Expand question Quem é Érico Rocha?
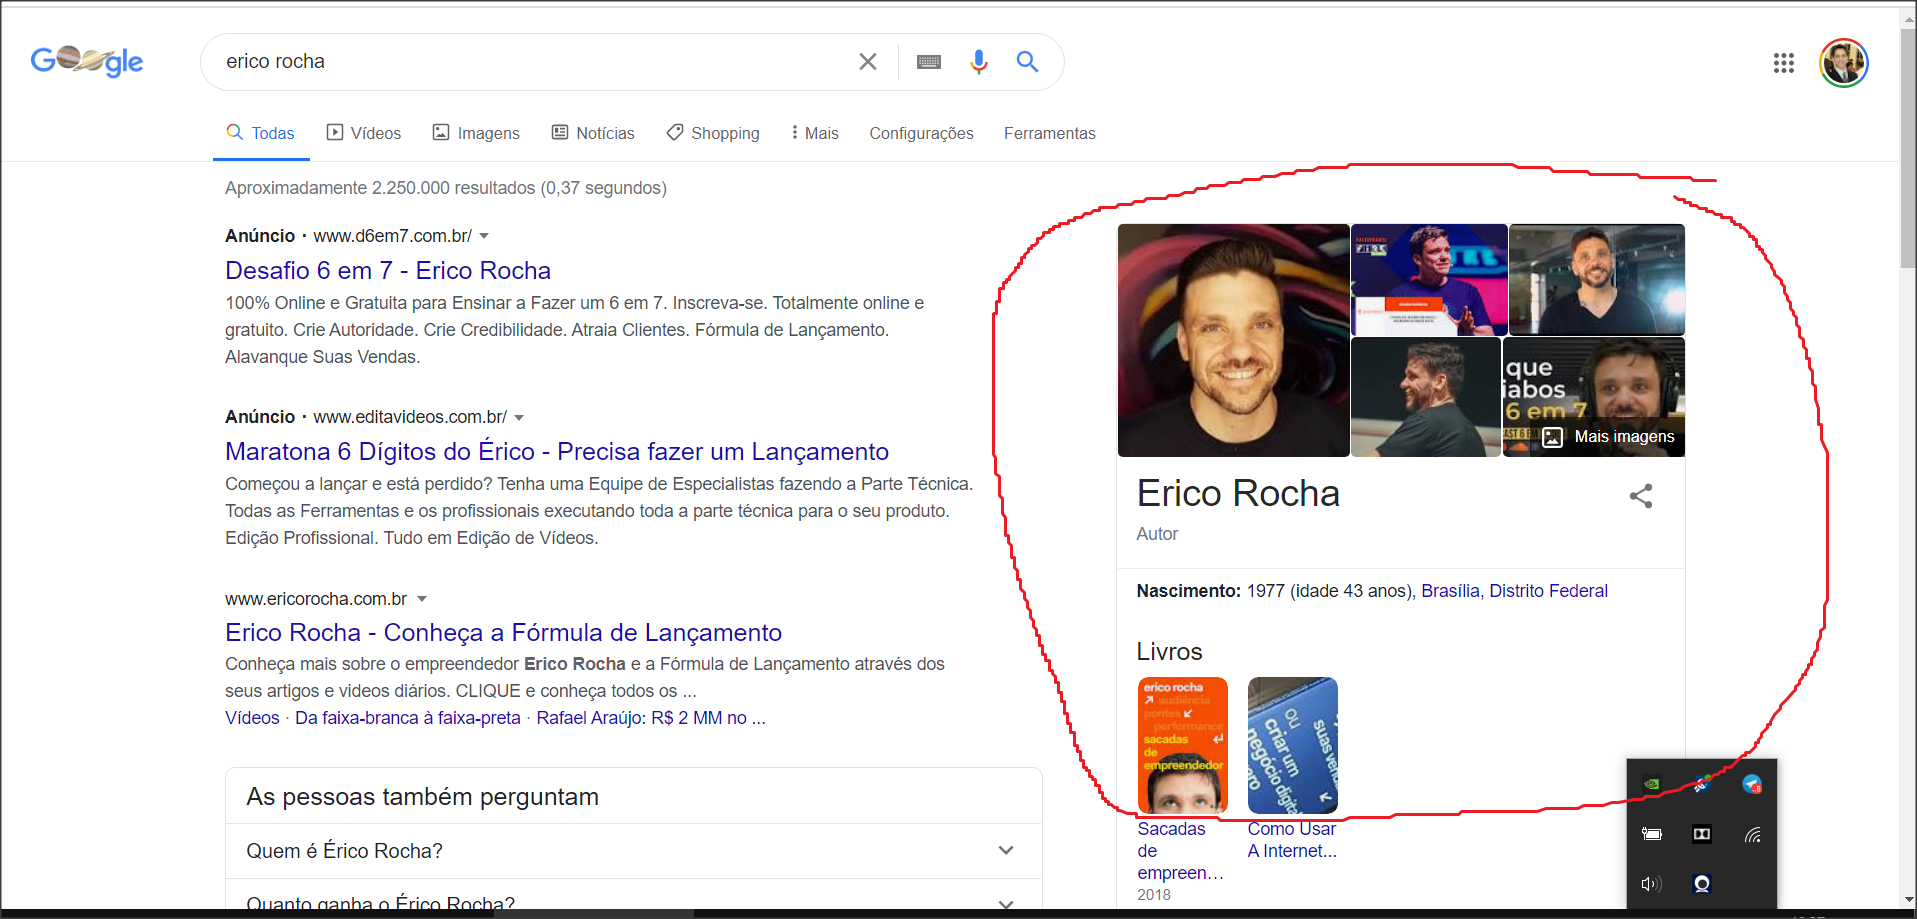This screenshot has height=919, width=1917. 634,851
